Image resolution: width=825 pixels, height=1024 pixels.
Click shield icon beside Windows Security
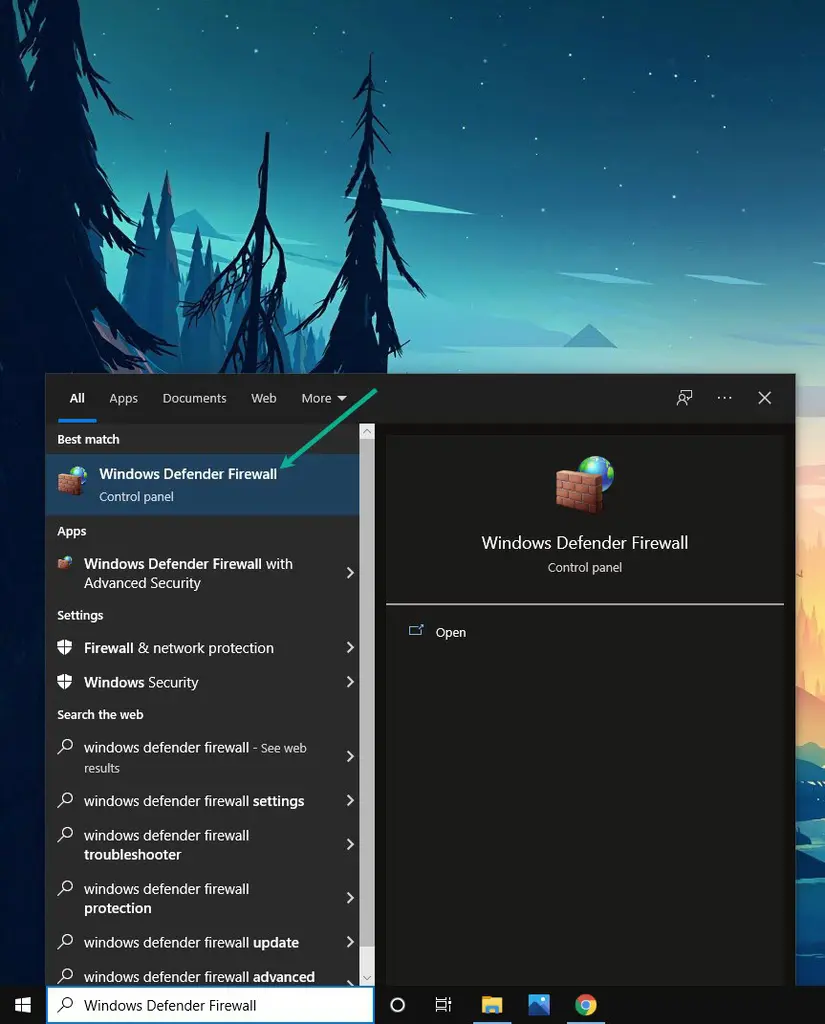(65, 682)
